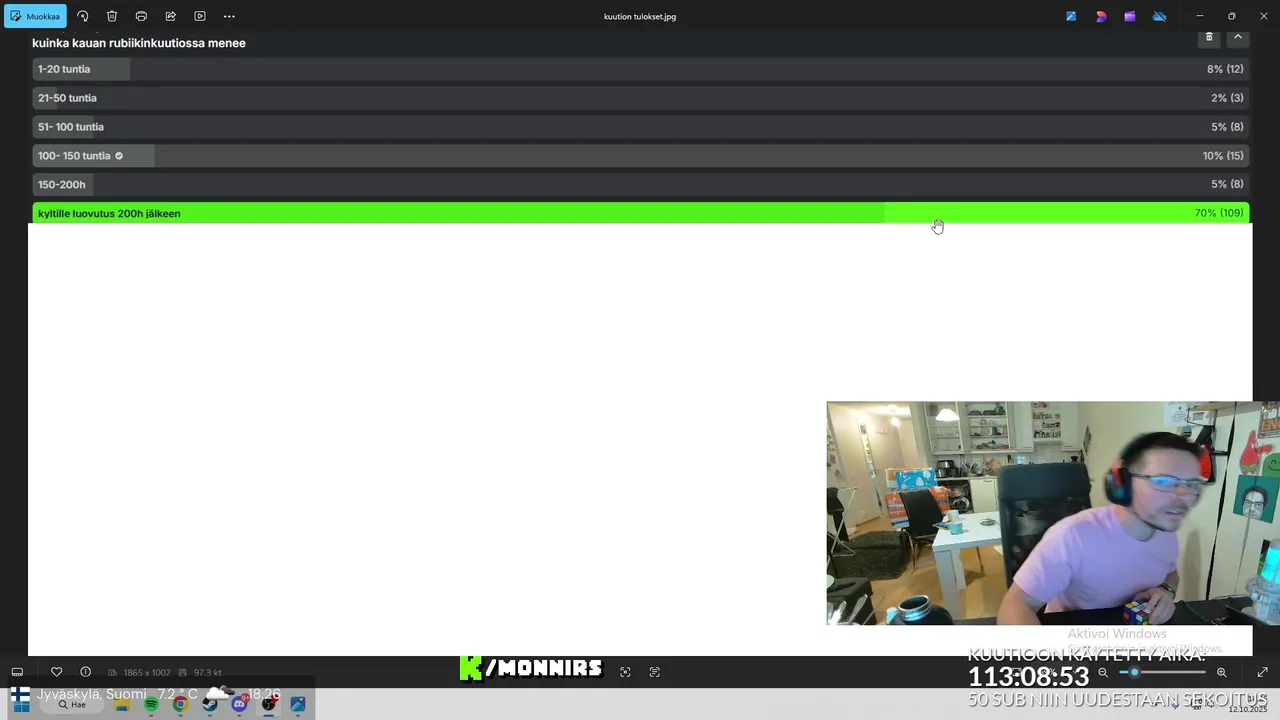The width and height of the screenshot is (1280, 720).
Task: Select the 150-200h poll row
Action: (640, 184)
